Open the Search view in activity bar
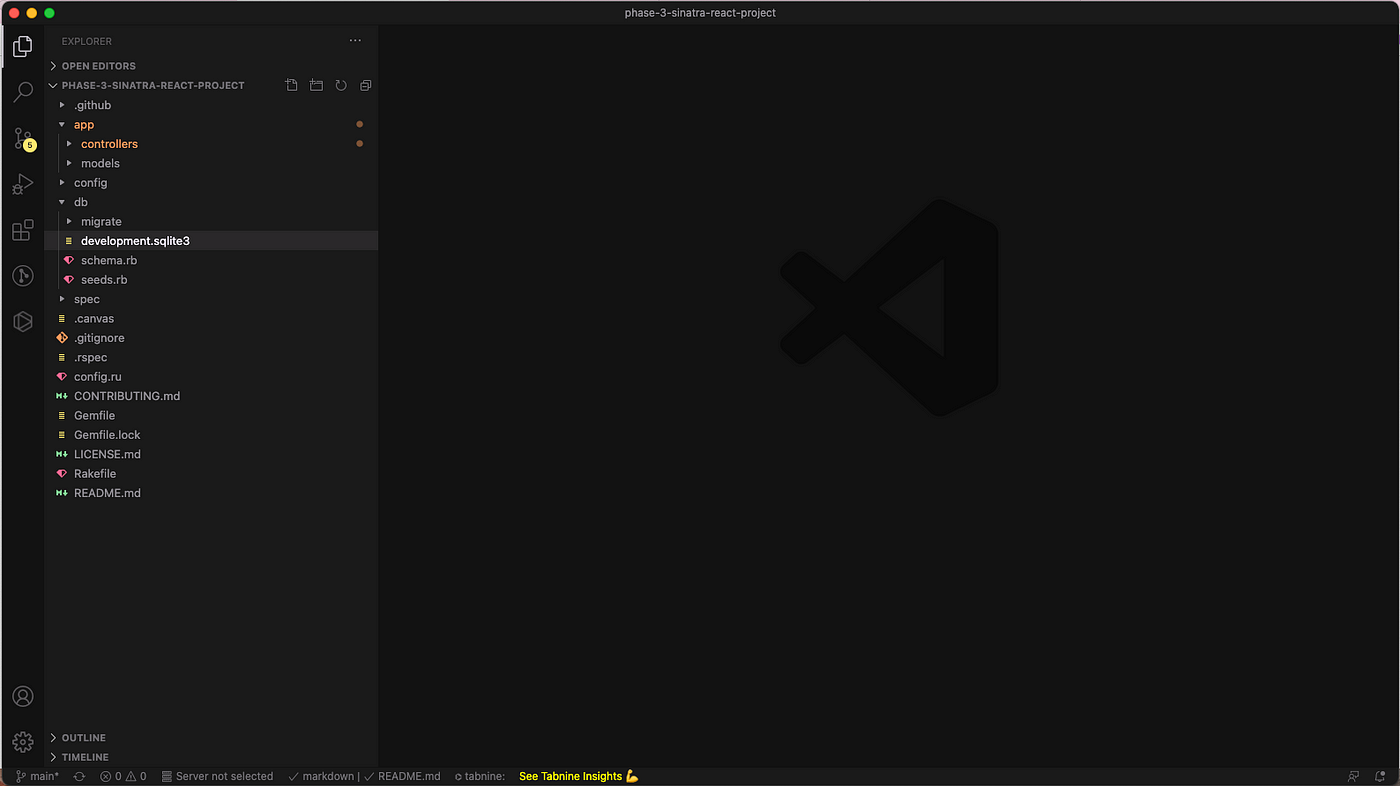The width and height of the screenshot is (1400, 786). click(22, 92)
